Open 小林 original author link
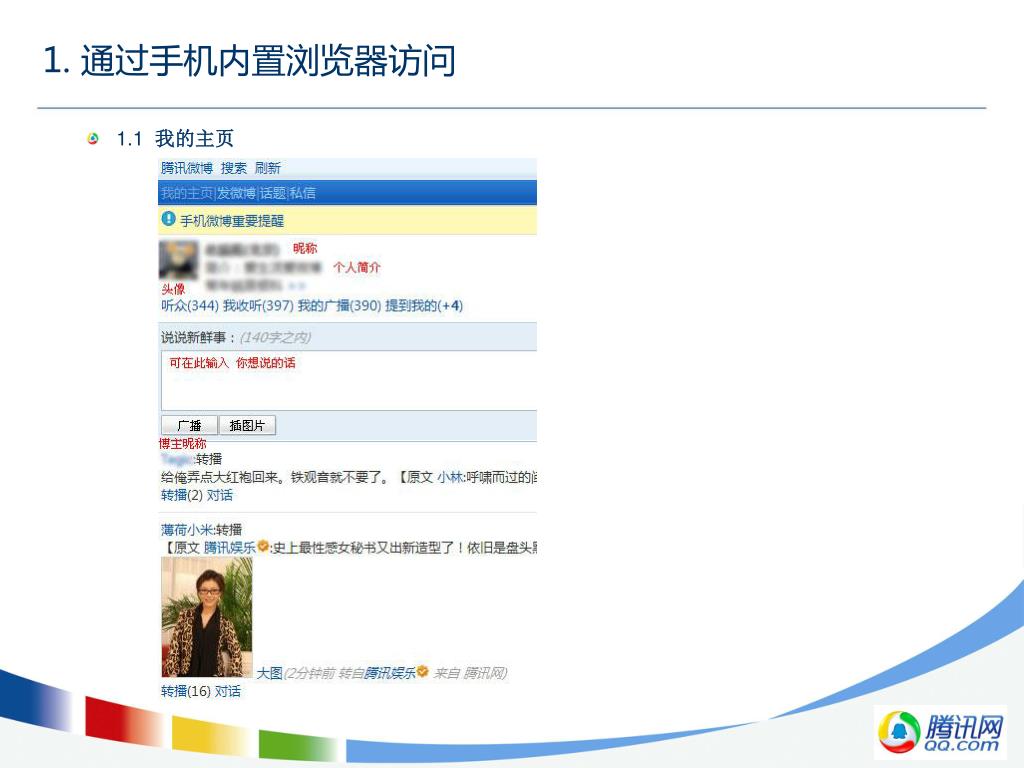This screenshot has height=768, width=1024. 450,477
